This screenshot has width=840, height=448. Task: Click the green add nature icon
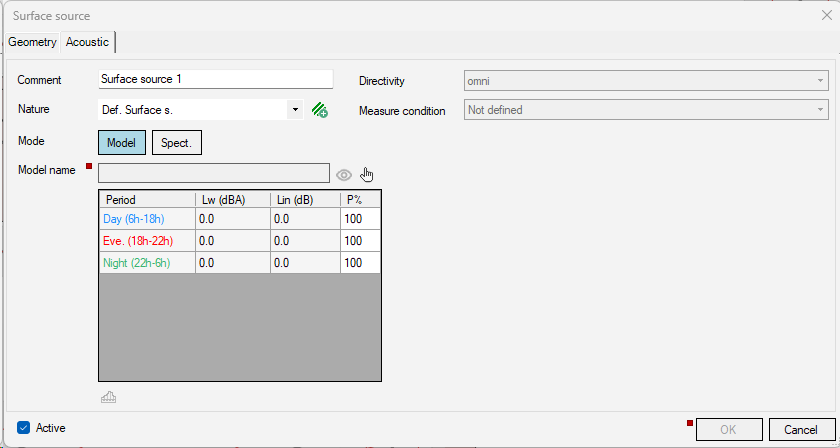click(320, 110)
